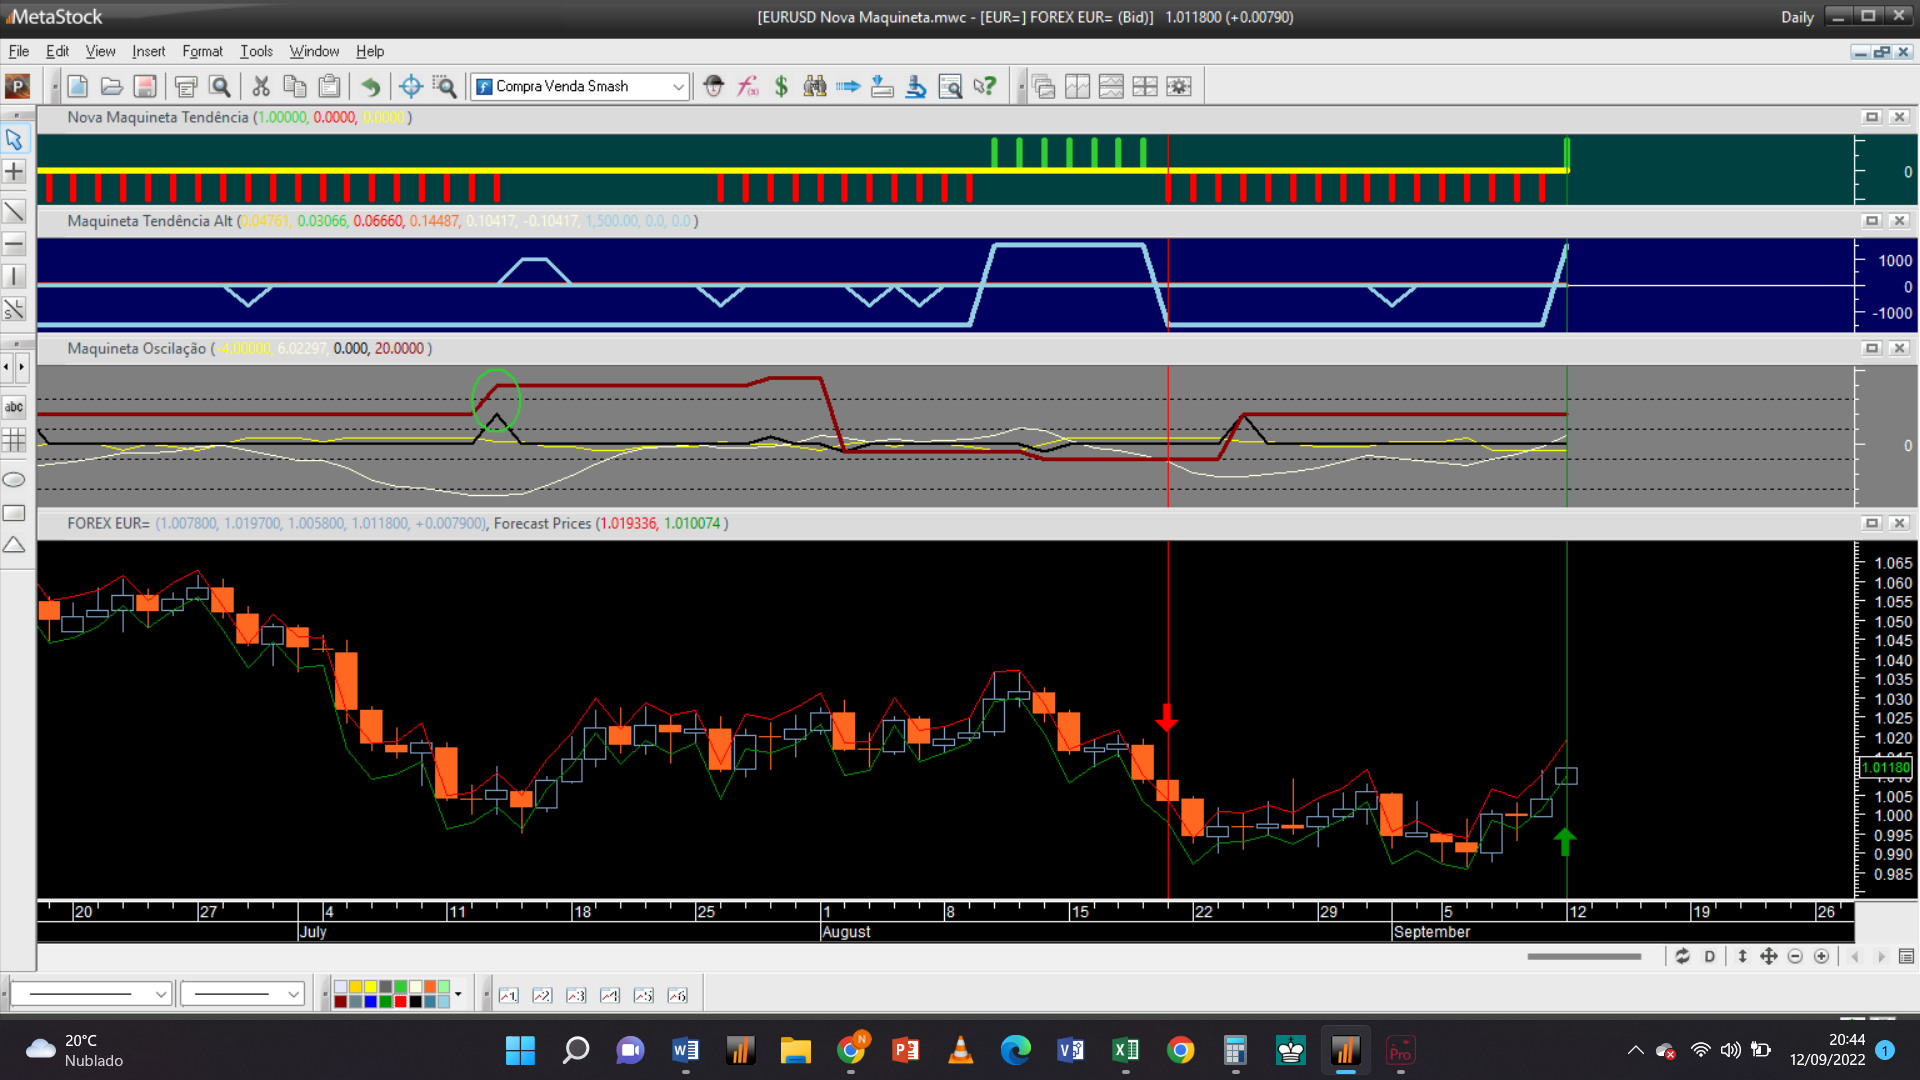Select the trendline drawing tool in left sidebar
Screen dimensions: 1920x1080
click(x=14, y=211)
